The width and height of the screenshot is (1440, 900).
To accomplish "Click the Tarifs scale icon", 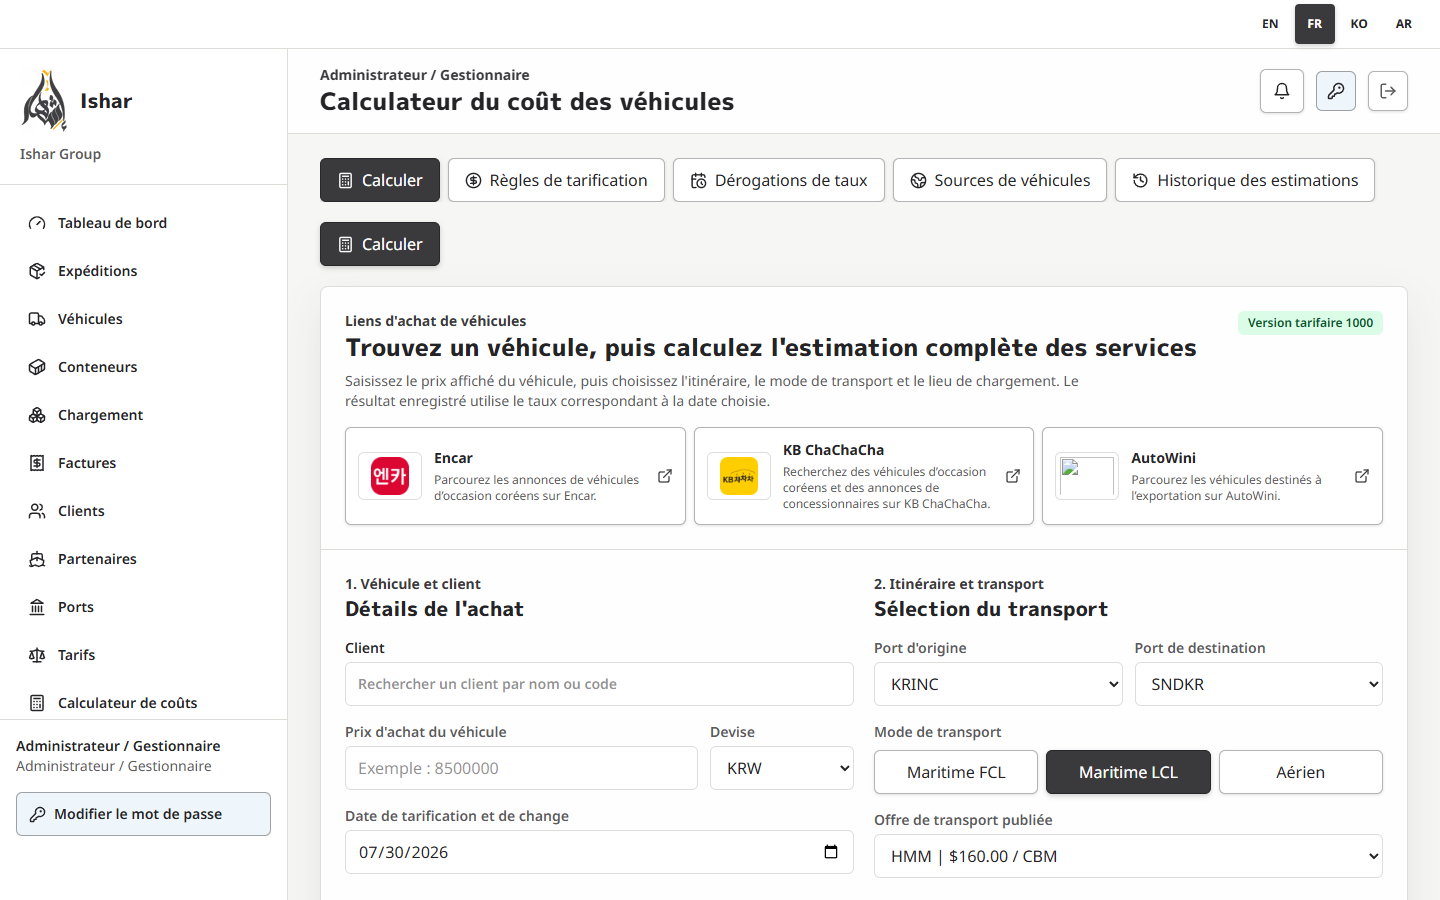I will pos(37,655).
